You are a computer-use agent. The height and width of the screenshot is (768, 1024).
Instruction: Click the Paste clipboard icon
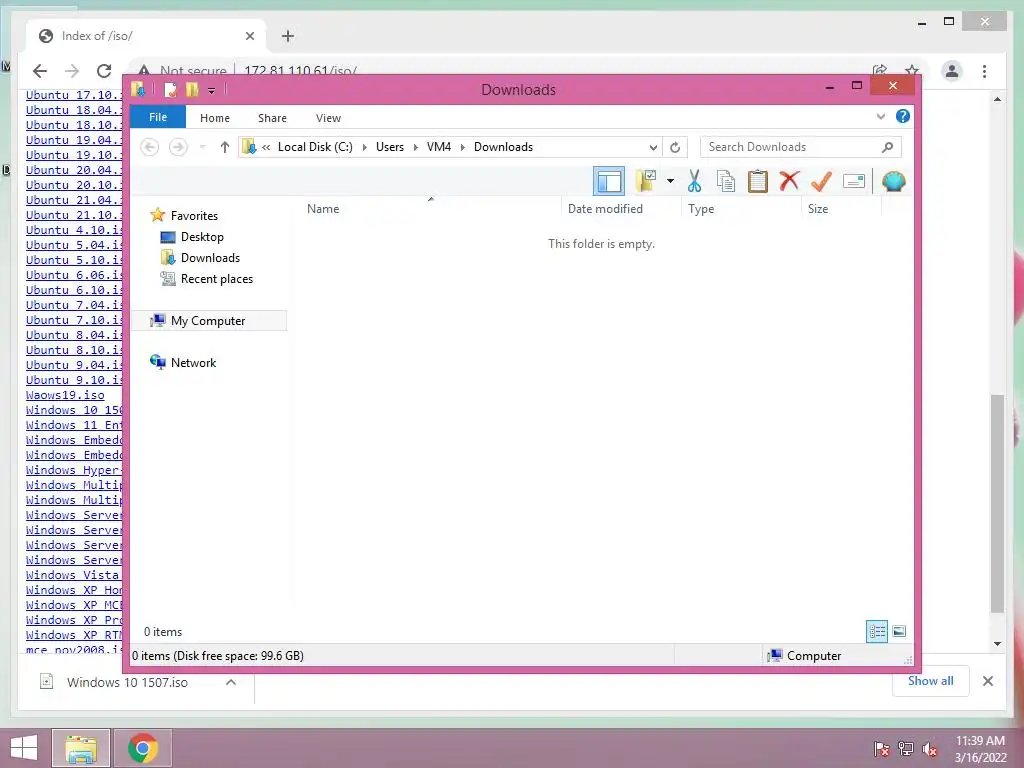tap(758, 181)
